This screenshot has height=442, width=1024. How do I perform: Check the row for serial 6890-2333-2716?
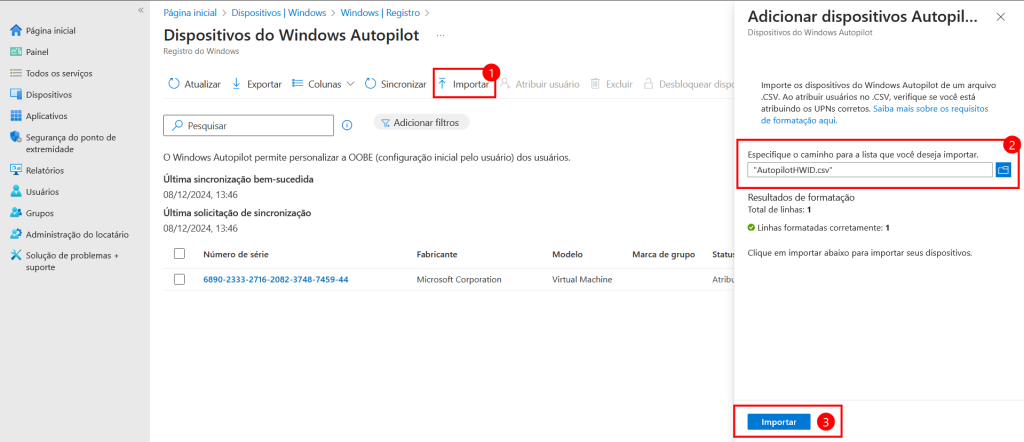click(180, 279)
